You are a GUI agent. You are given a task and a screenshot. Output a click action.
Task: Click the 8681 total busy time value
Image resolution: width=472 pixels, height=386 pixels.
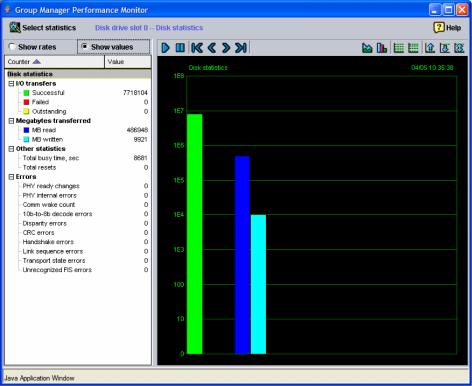(140, 158)
